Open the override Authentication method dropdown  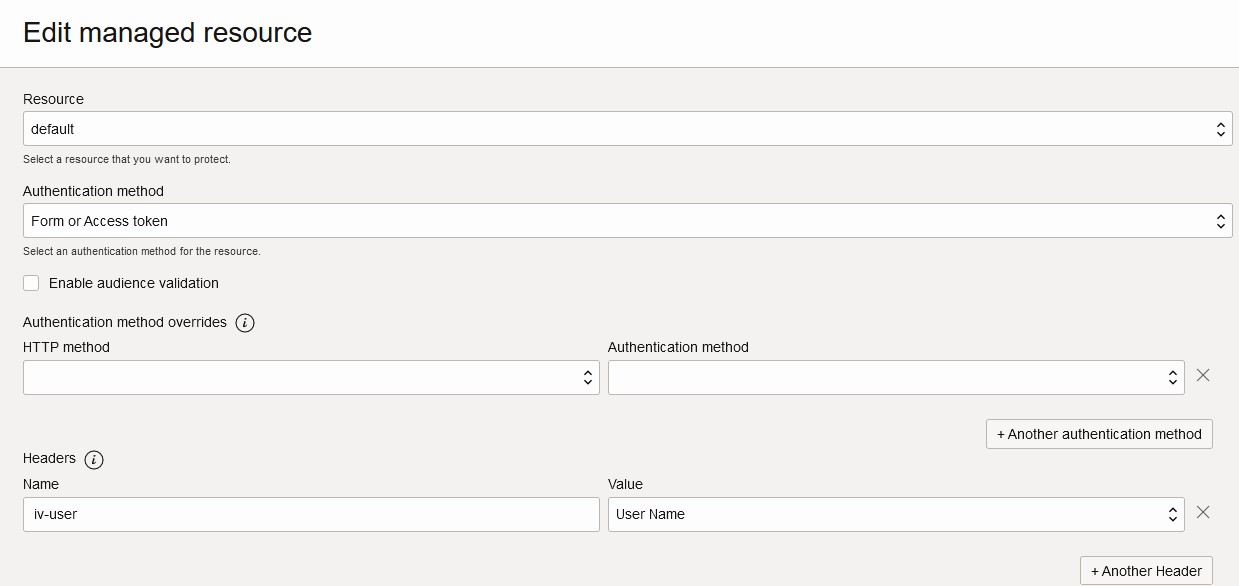point(896,378)
